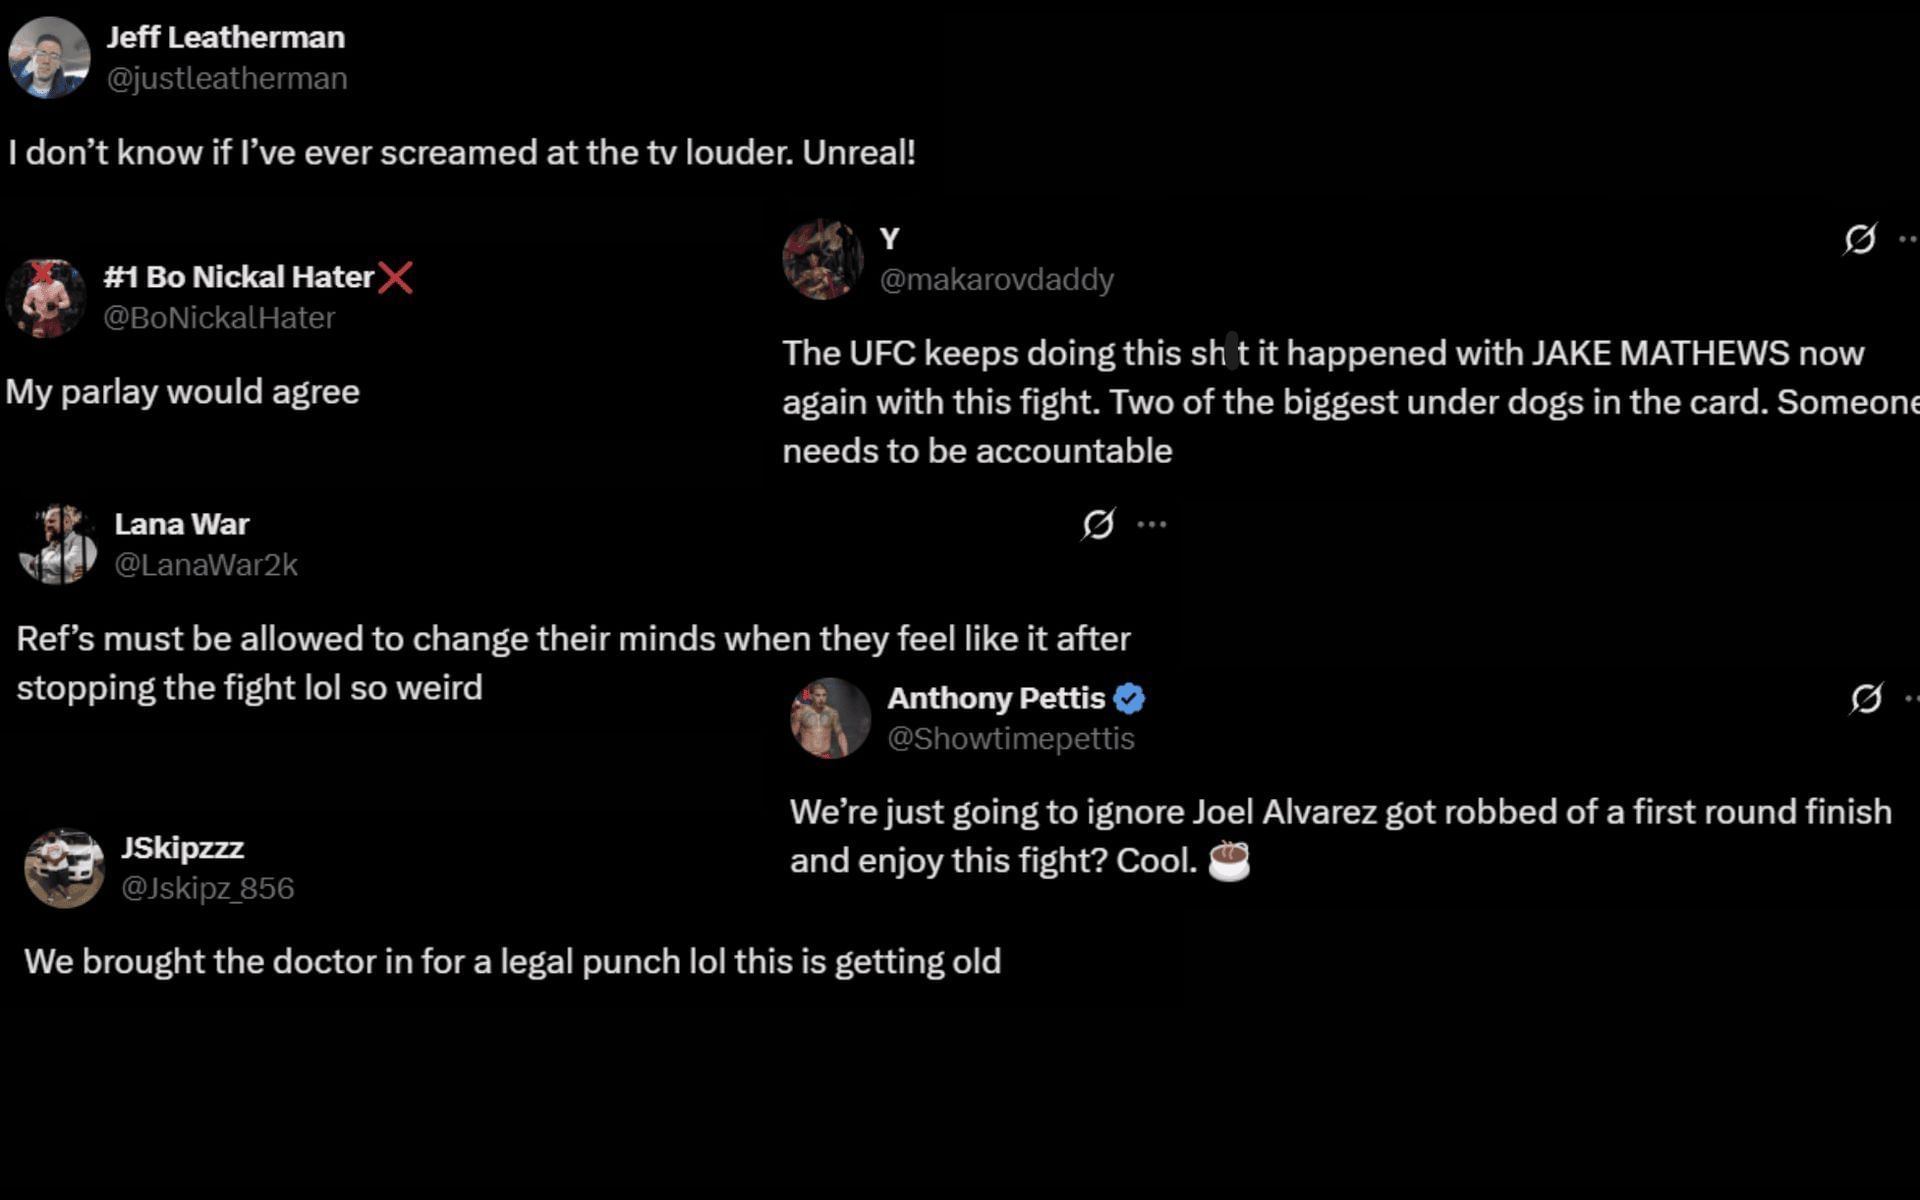
Task: Click the JSkipzzz display name
Action: 182,848
